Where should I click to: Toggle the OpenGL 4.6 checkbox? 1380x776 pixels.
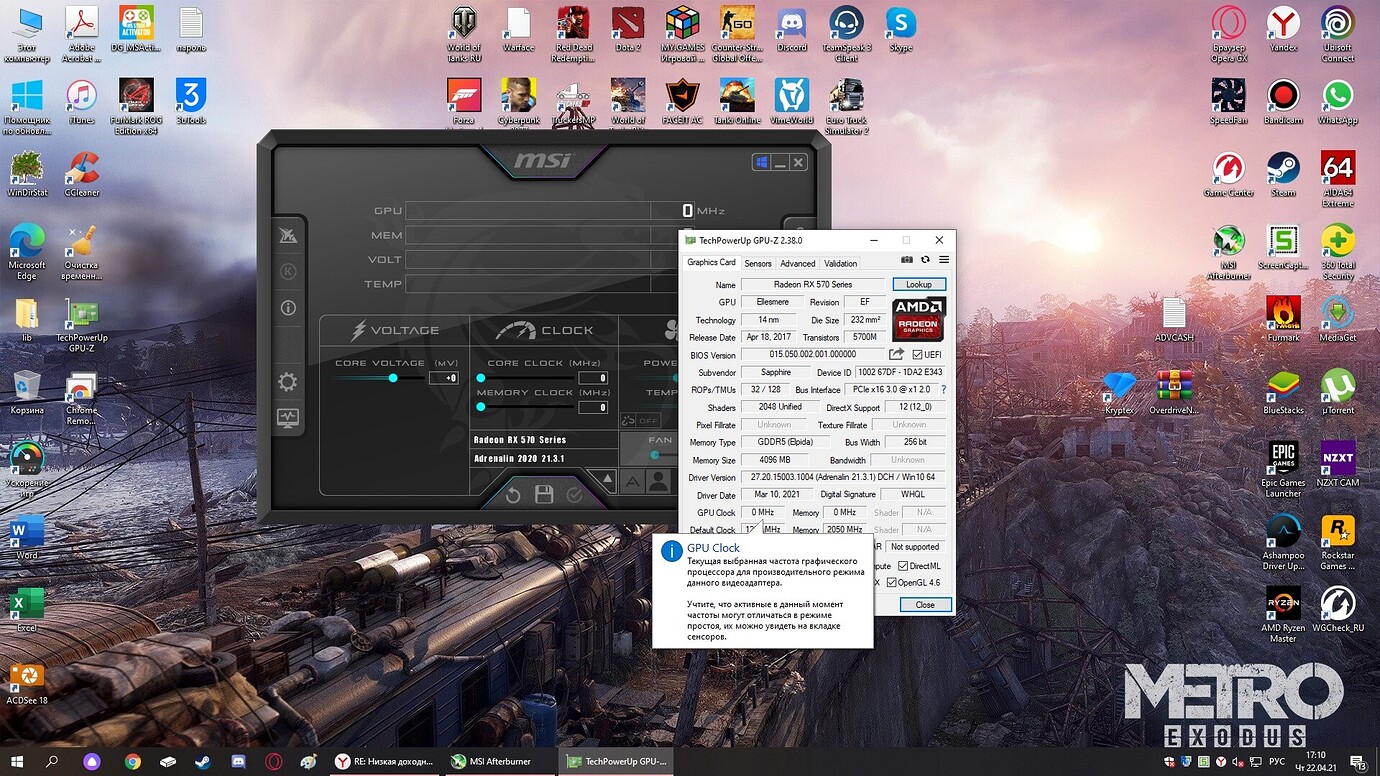point(892,582)
